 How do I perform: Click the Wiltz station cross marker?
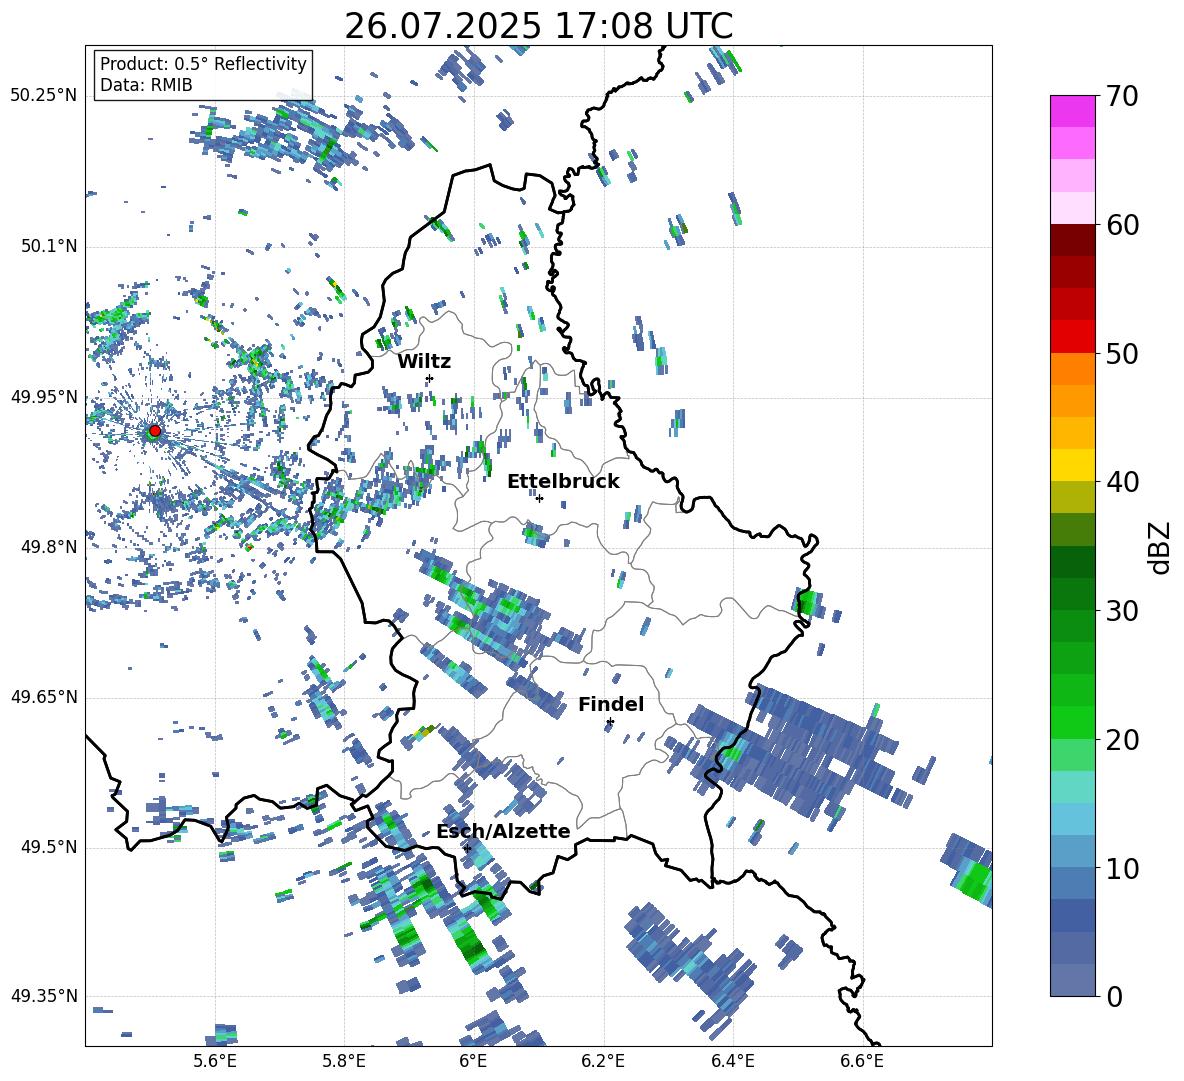click(430, 378)
